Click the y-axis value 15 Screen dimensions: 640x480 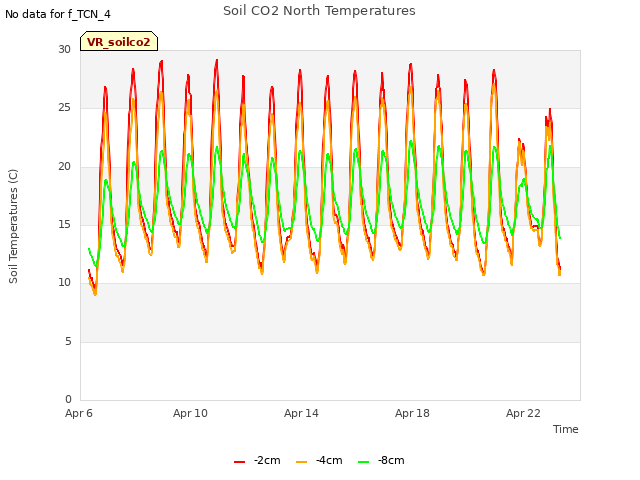tap(64, 224)
